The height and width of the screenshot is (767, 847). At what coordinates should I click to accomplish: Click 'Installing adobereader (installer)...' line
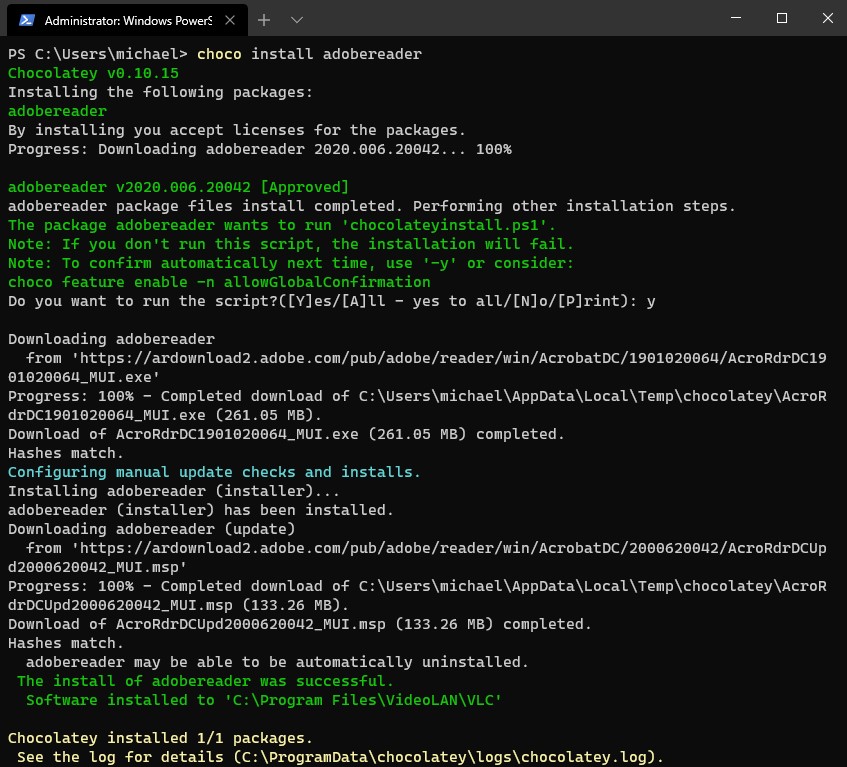pyautogui.click(x=173, y=491)
